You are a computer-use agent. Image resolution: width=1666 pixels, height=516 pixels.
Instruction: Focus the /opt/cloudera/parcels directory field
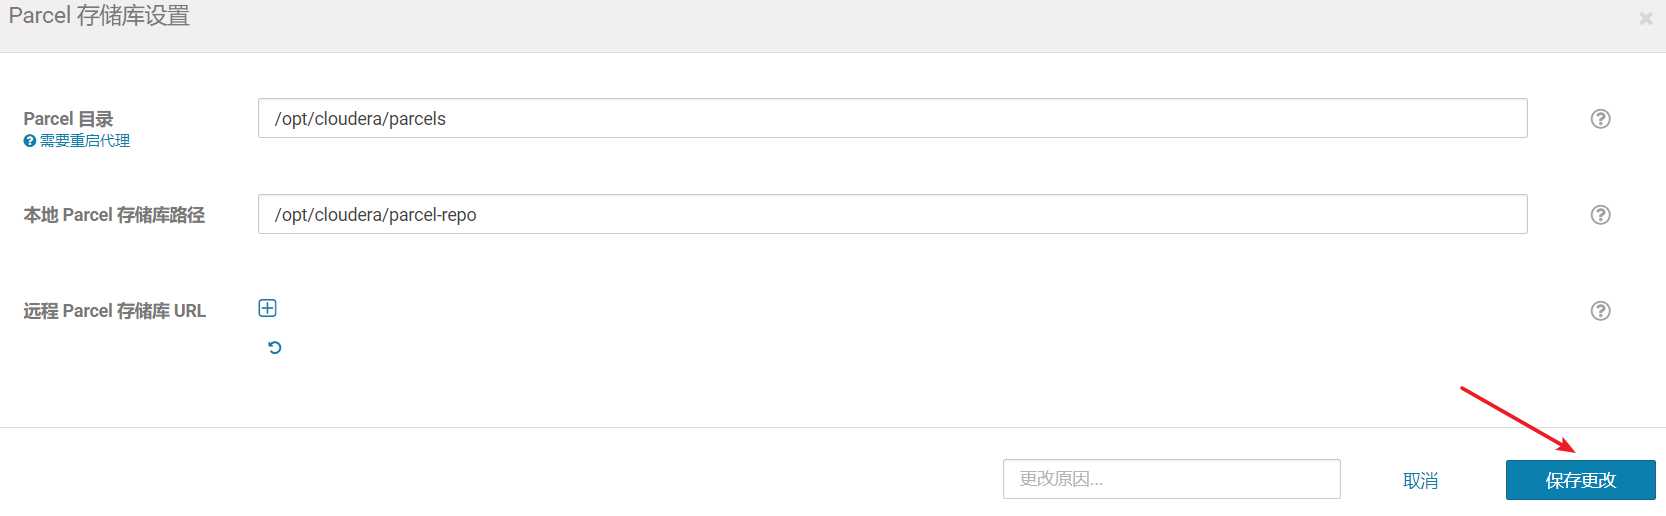click(892, 118)
